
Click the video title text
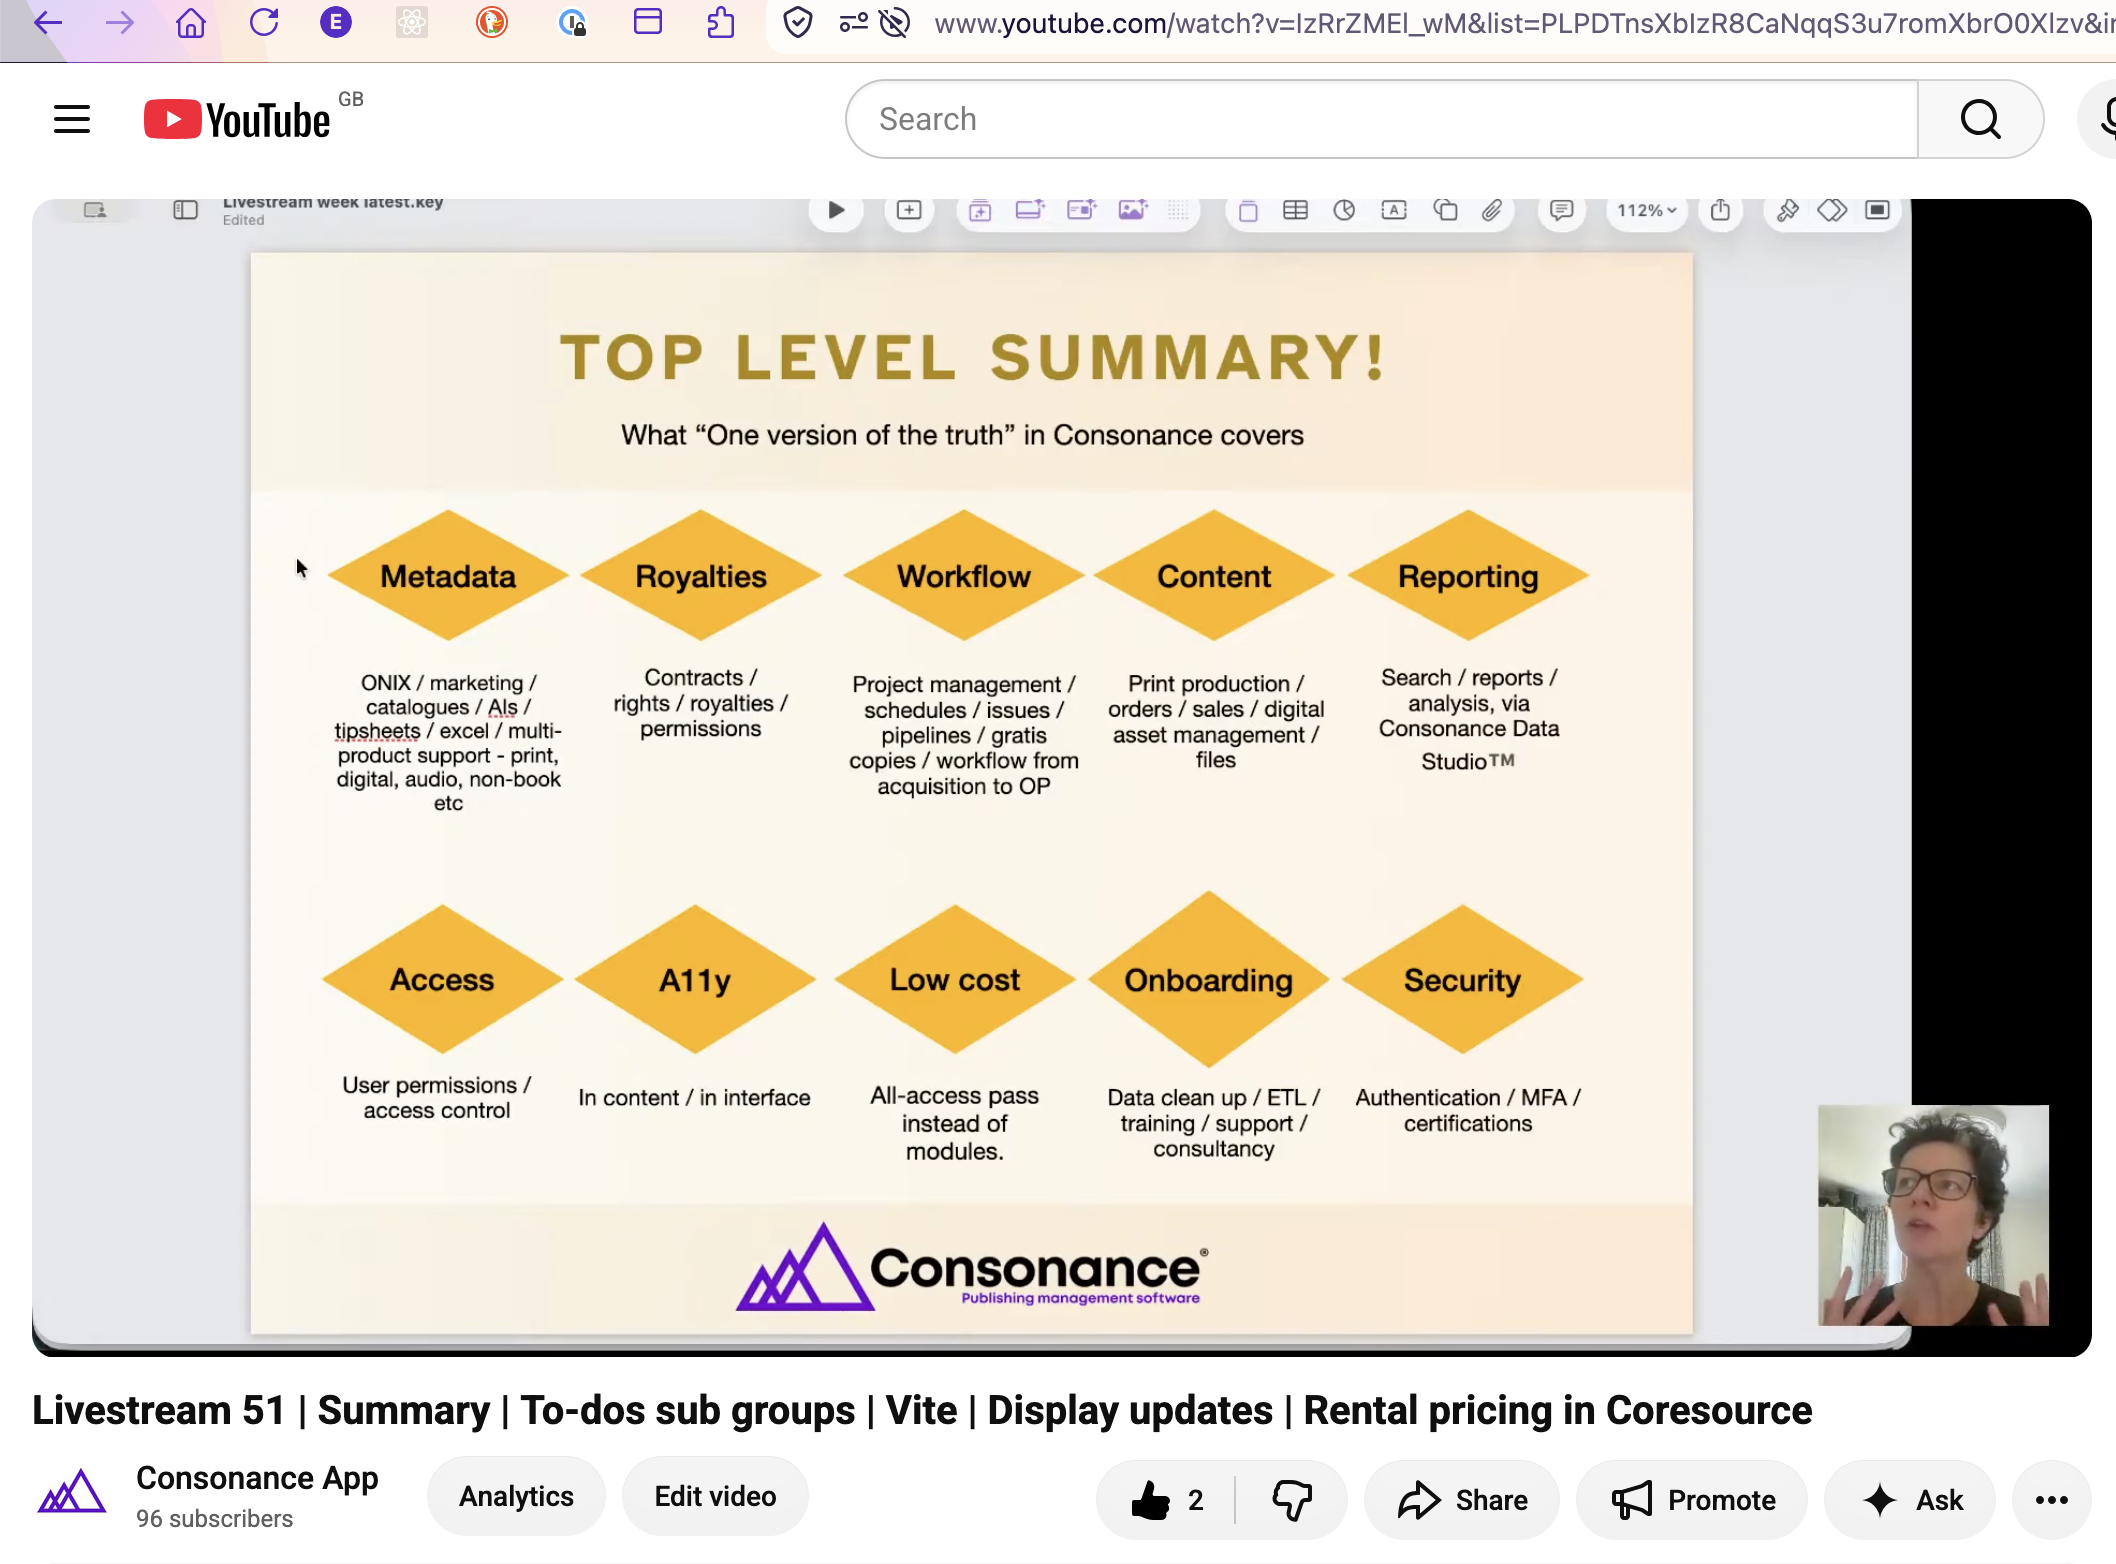tap(922, 1410)
